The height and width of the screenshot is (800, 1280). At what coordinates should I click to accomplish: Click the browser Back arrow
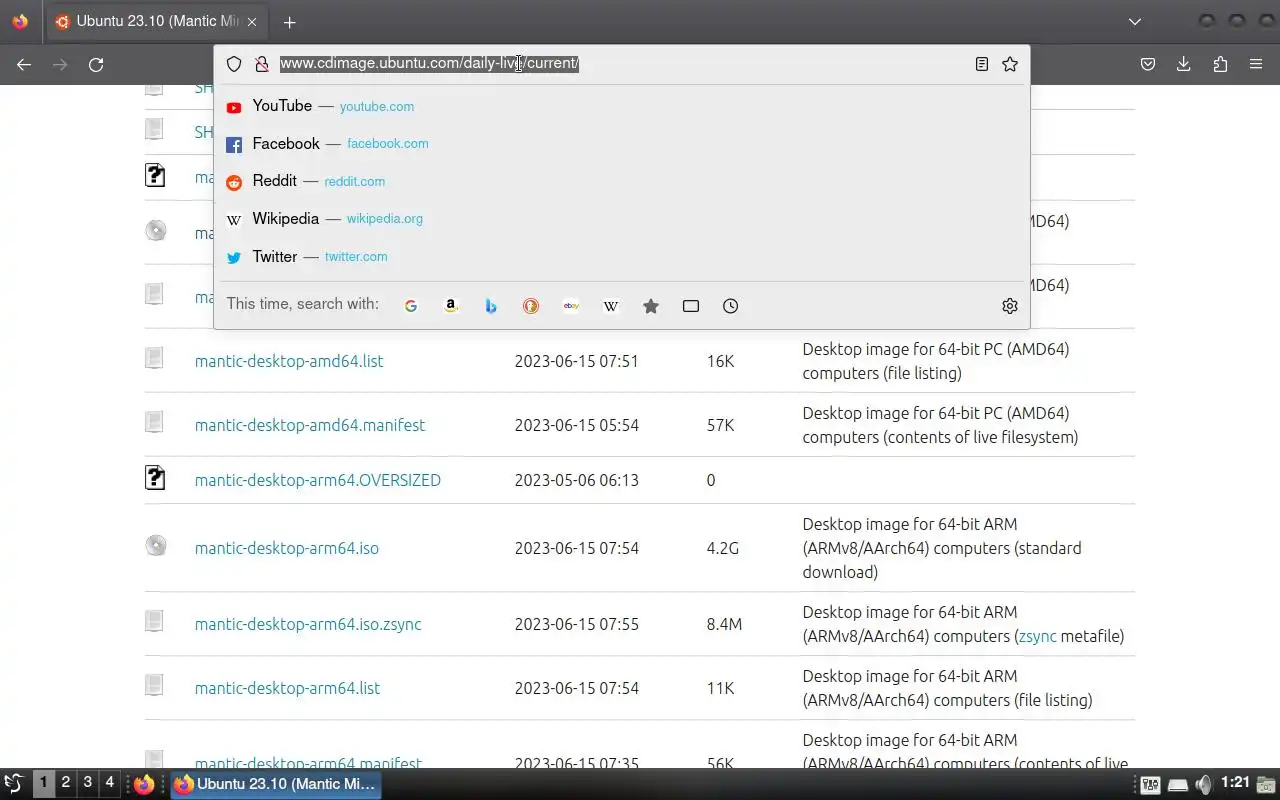click(x=24, y=64)
